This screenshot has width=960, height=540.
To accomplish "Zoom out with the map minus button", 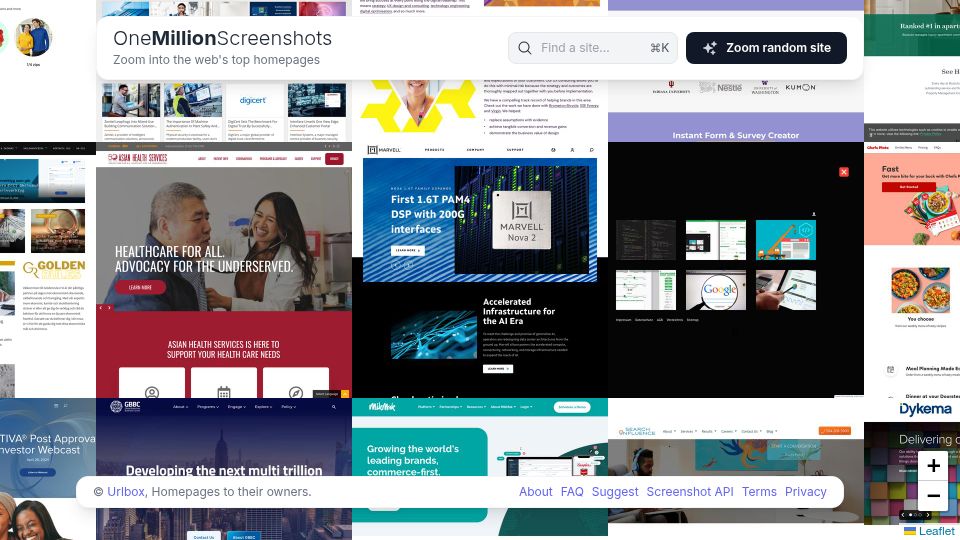I will 933,496.
